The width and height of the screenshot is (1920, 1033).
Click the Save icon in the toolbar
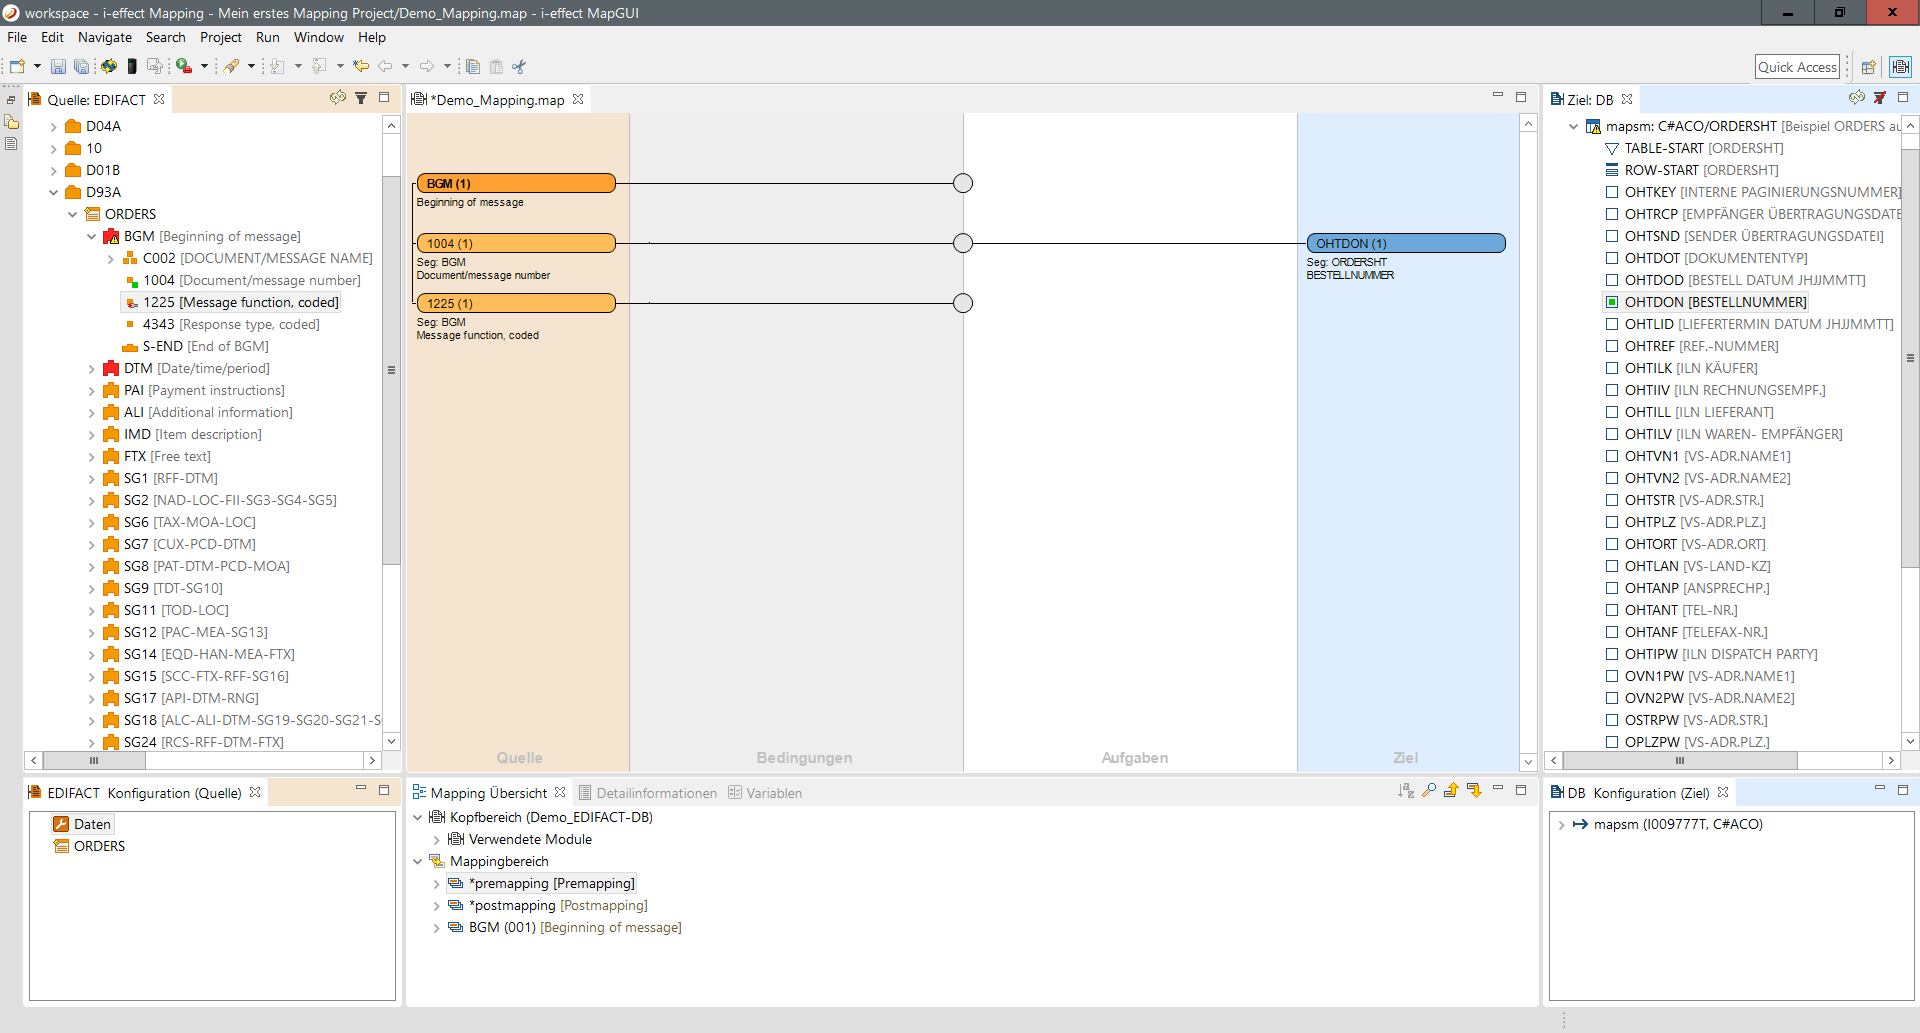pos(58,67)
